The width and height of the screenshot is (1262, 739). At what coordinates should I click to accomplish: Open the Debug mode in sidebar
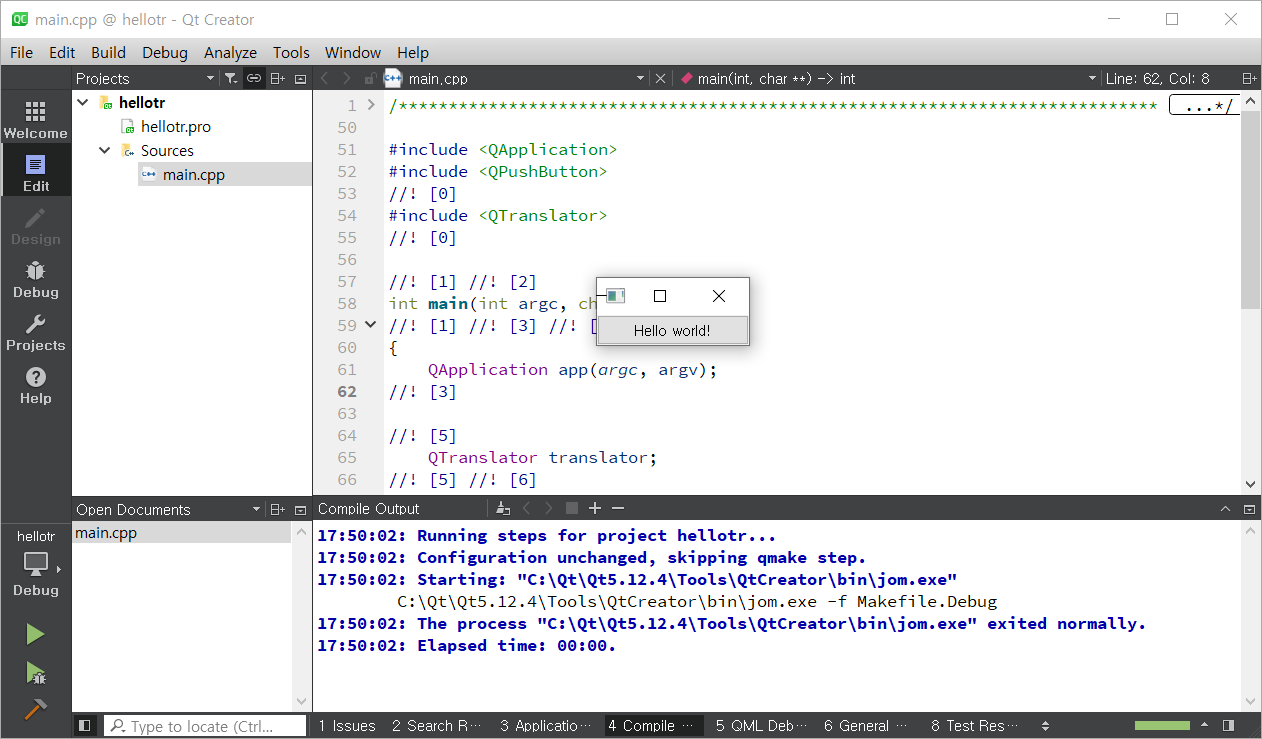pyautogui.click(x=35, y=279)
